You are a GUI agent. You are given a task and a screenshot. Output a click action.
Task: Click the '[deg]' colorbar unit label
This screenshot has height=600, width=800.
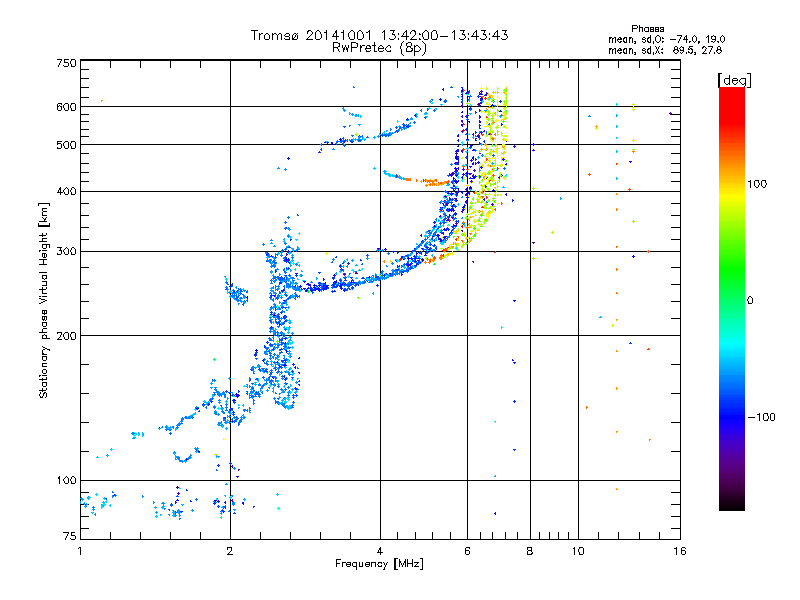pos(734,80)
